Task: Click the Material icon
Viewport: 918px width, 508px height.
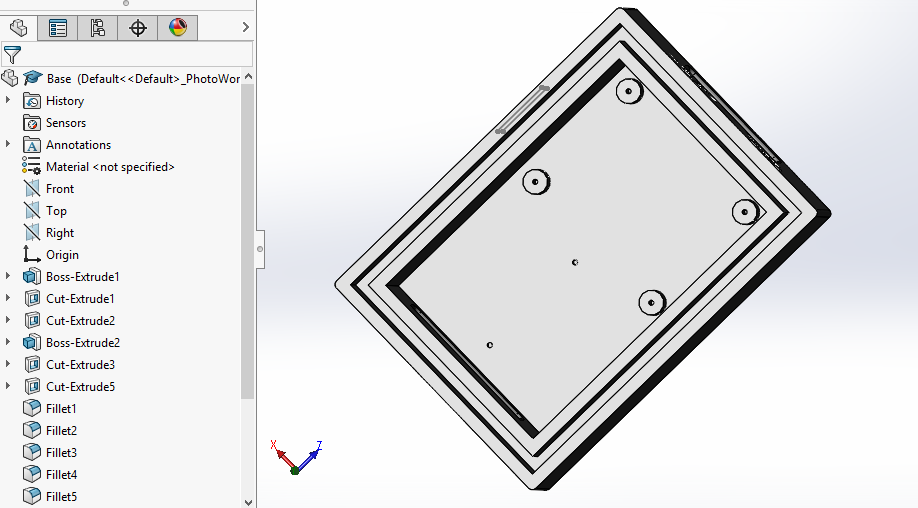Action: pyautogui.click(x=32, y=166)
